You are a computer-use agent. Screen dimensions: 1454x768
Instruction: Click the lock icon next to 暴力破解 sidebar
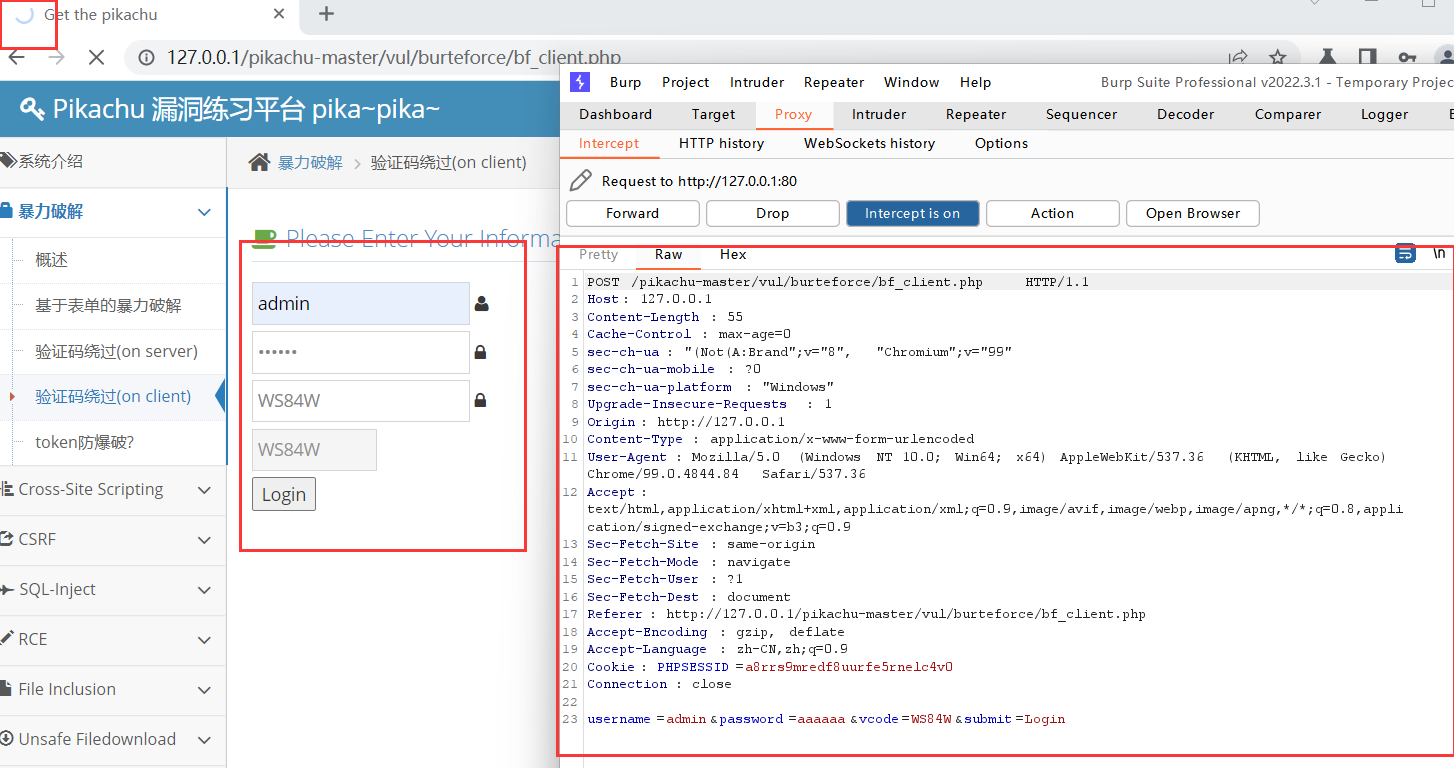pos(6,211)
